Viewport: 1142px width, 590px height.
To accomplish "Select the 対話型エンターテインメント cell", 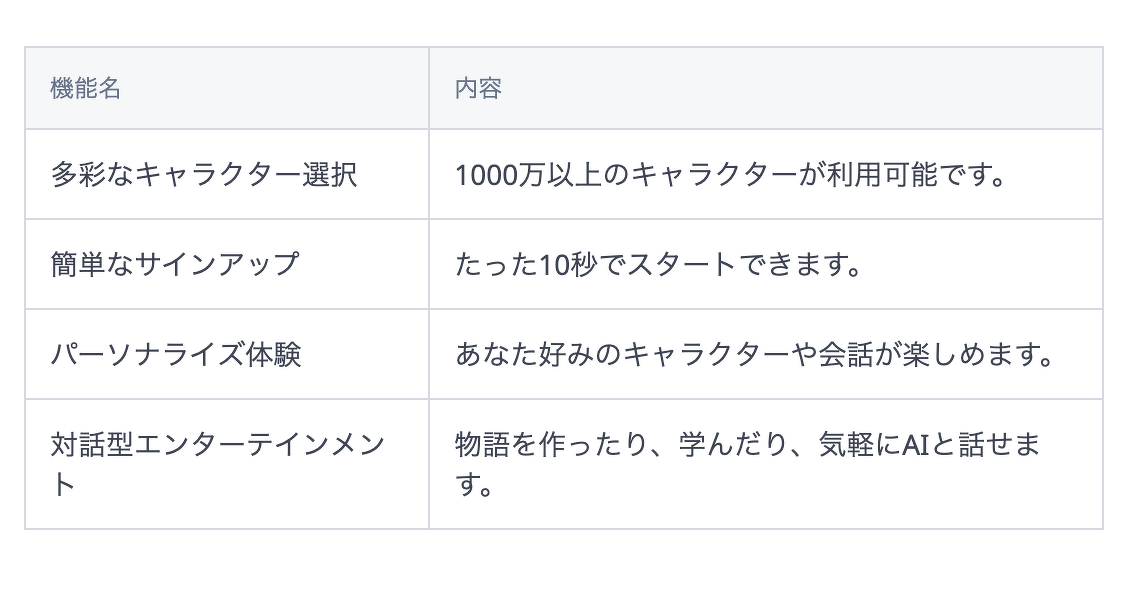I will [x=227, y=464].
